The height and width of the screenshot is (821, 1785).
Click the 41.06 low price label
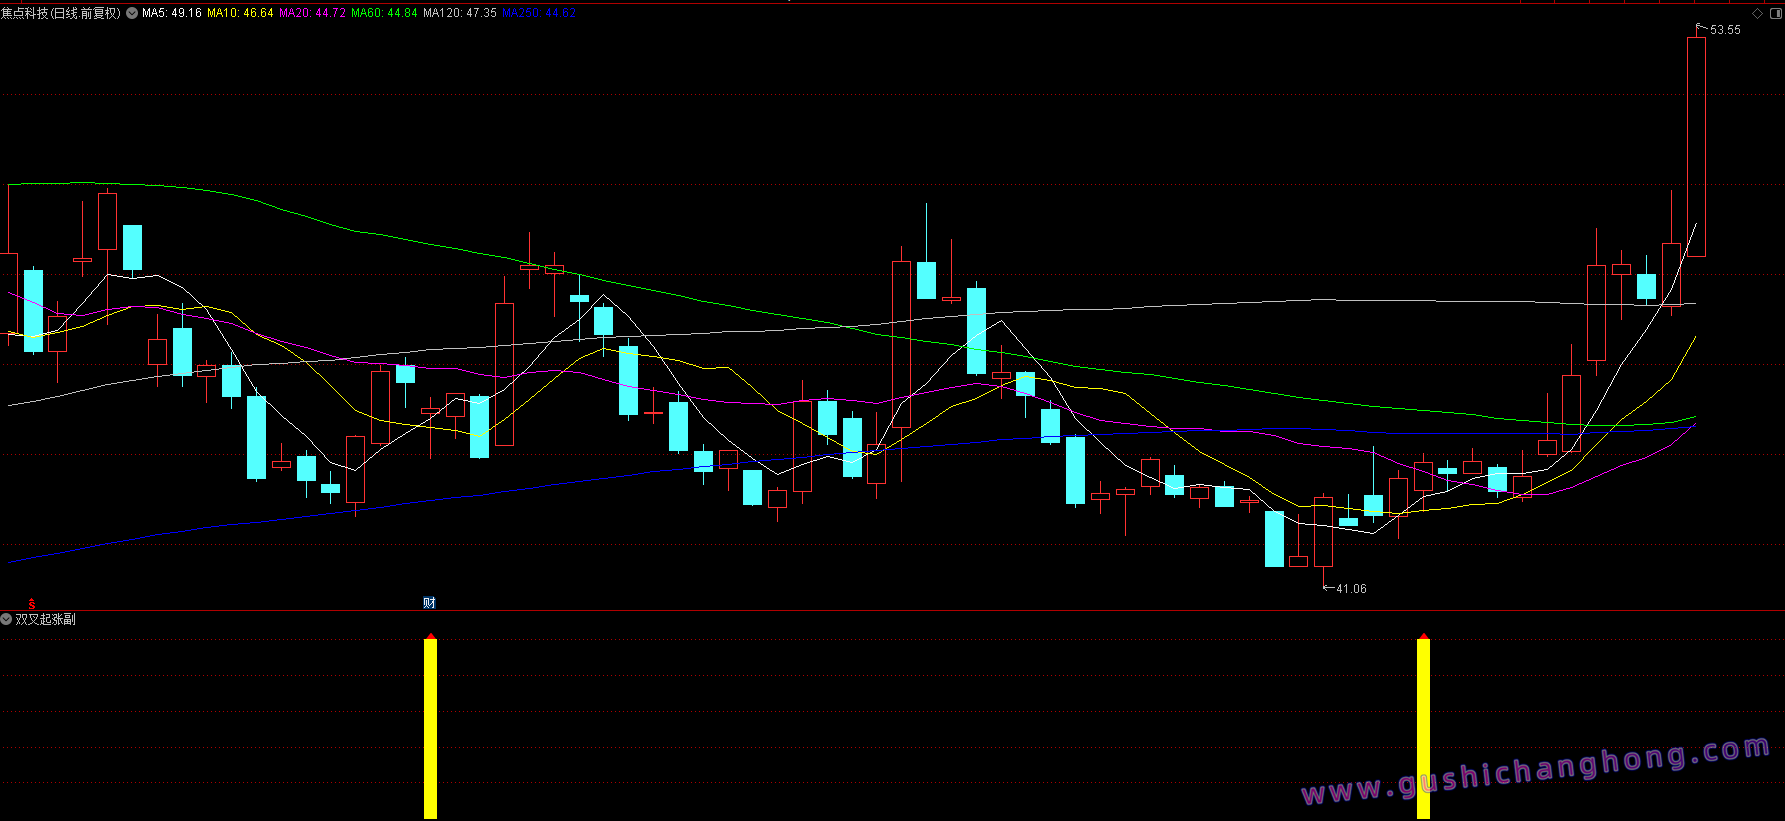coord(1351,589)
